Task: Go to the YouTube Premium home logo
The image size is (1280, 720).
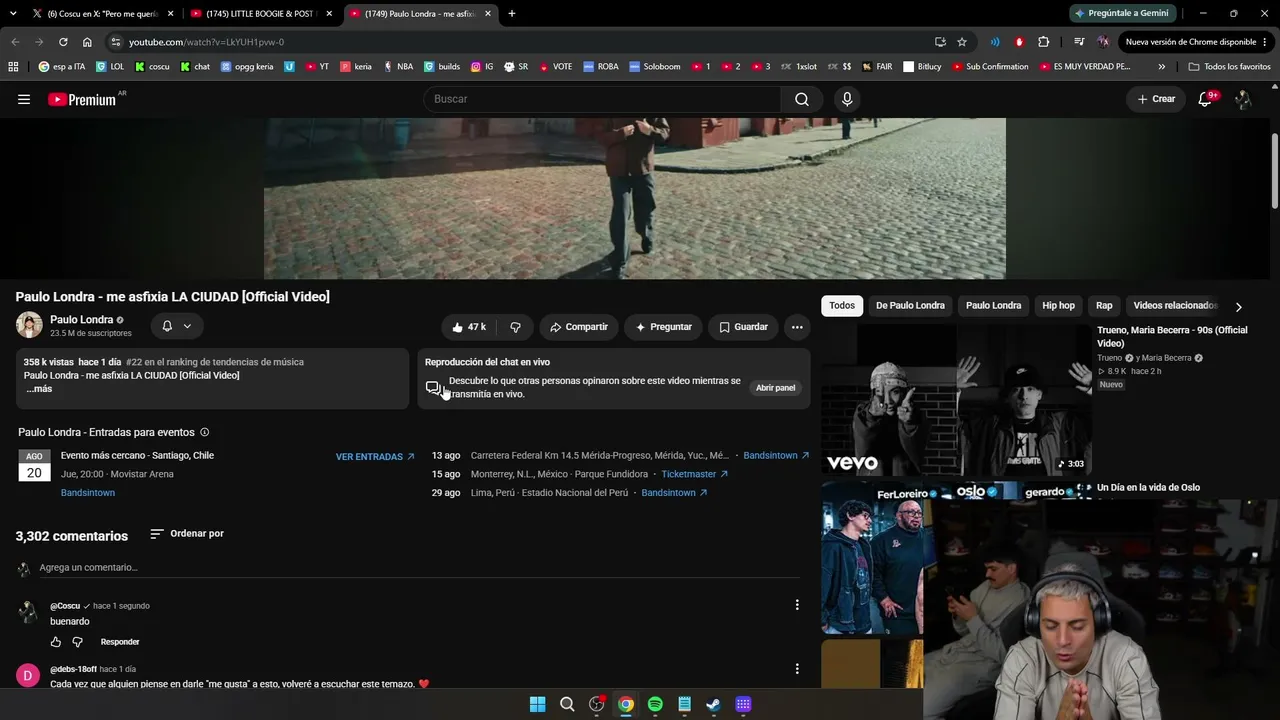Action: point(82,99)
